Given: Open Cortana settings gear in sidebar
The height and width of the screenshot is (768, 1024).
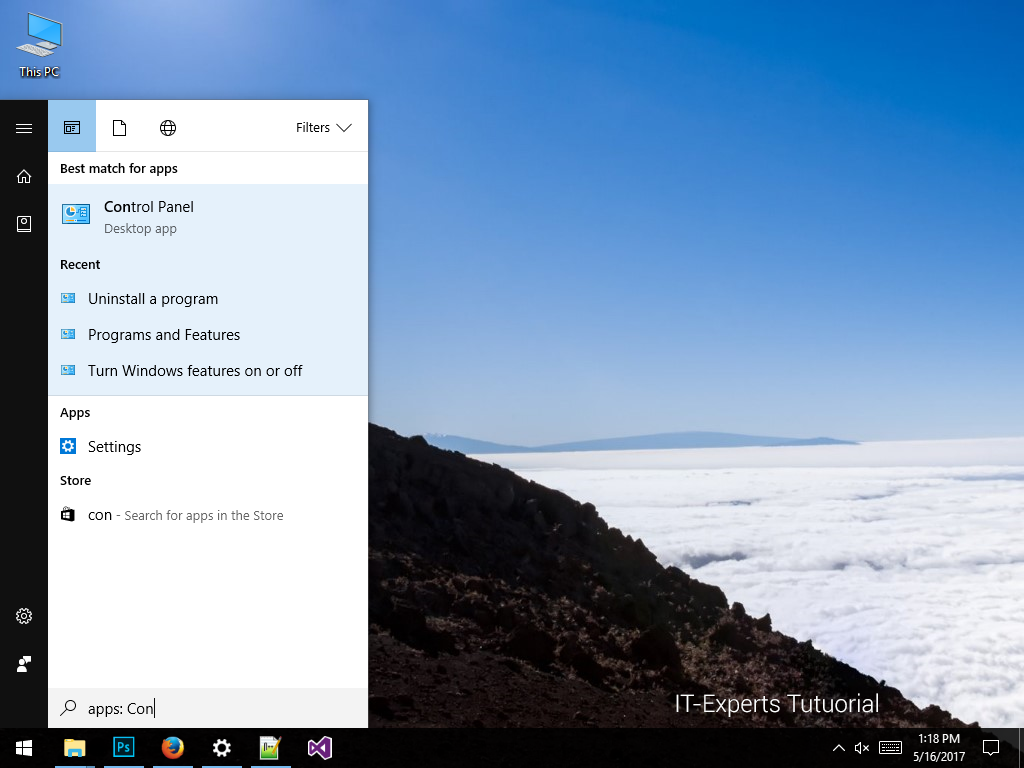Looking at the screenshot, I should pyautogui.click(x=24, y=616).
